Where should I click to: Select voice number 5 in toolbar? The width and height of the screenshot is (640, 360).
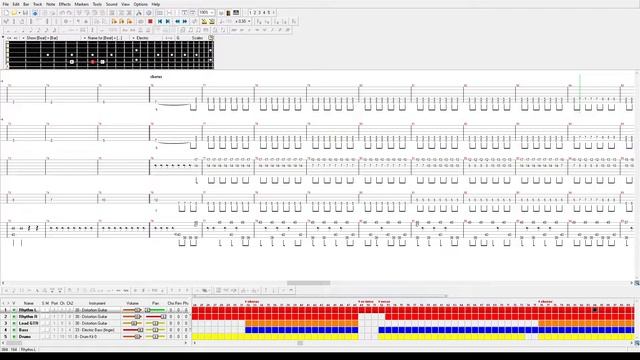click(x=268, y=13)
